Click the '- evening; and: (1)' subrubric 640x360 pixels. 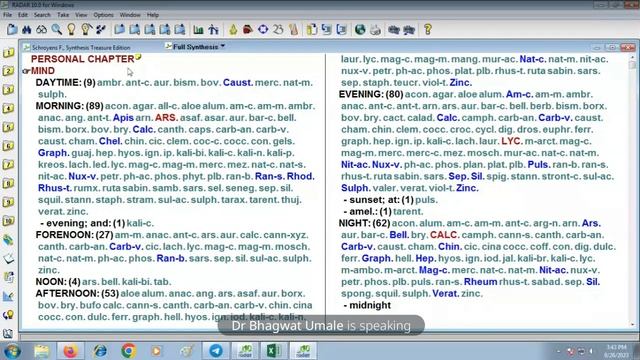[83, 223]
